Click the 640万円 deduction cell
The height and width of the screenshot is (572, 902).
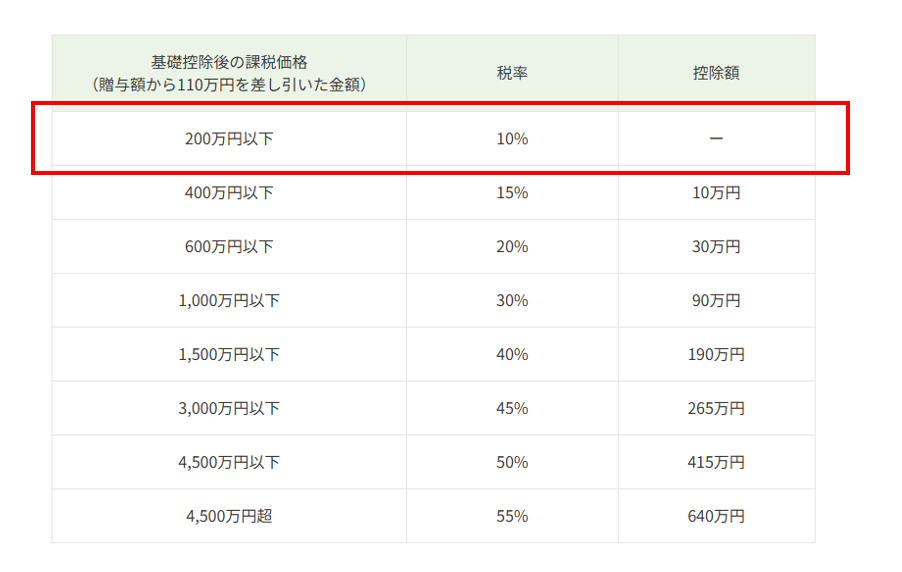coord(716,517)
